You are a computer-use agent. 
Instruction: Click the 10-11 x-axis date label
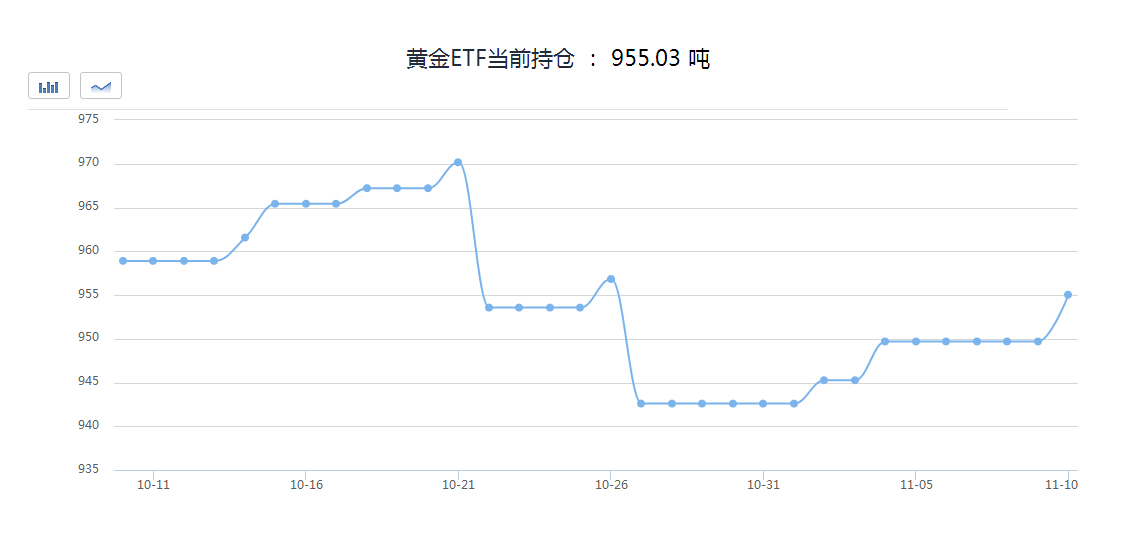pyautogui.click(x=153, y=485)
